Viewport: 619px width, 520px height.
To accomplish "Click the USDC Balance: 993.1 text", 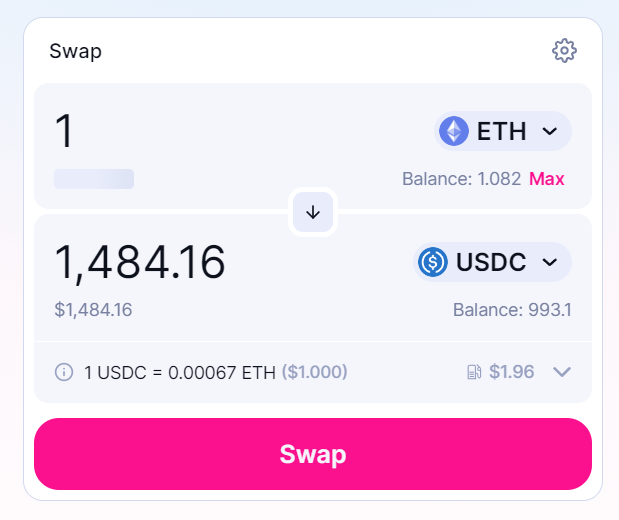I will [512, 309].
